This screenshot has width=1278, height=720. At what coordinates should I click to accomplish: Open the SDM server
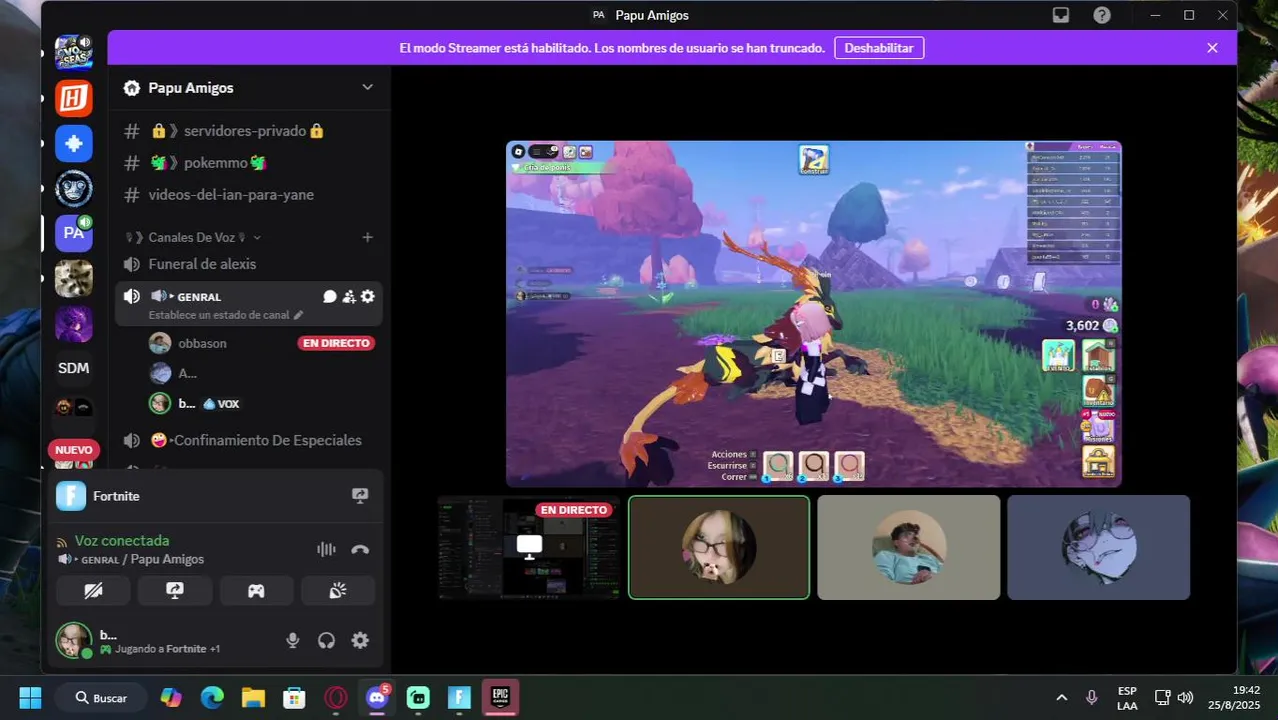(74, 368)
